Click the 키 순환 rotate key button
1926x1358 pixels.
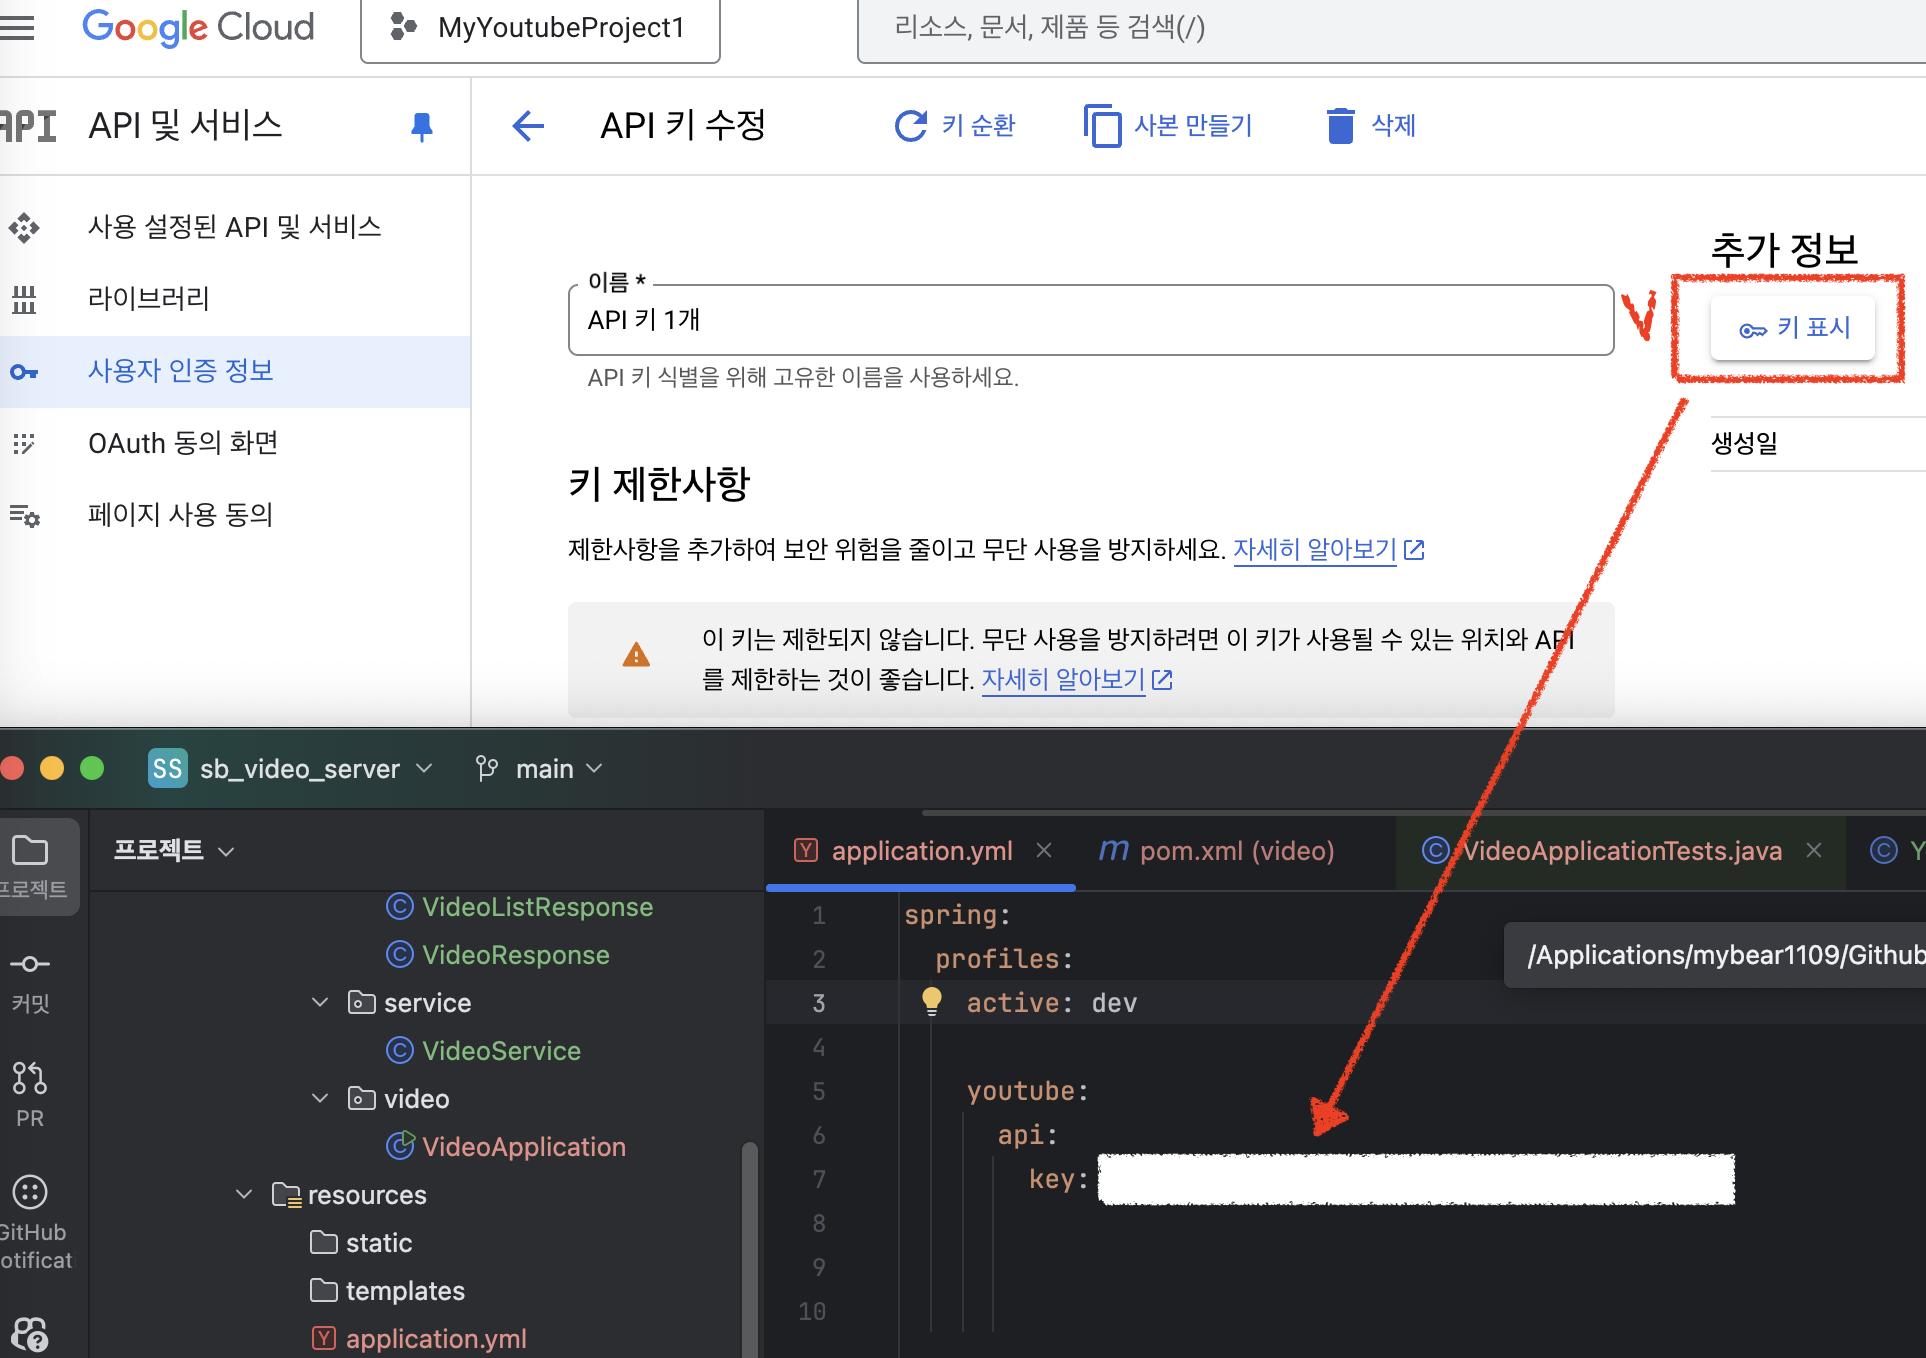click(x=955, y=126)
